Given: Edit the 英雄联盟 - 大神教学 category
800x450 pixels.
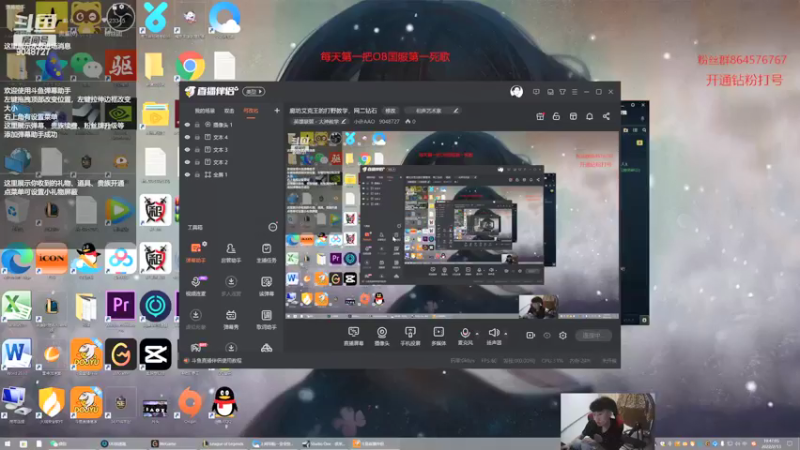Looking at the screenshot, I should tap(319, 121).
